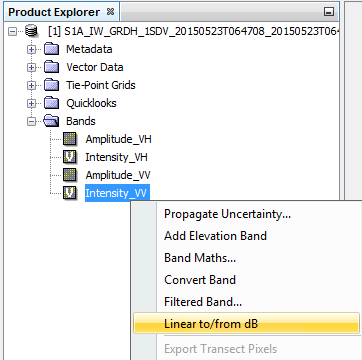The width and height of the screenshot is (362, 360).
Task: Expand the Metadata folder
Action: [31, 50]
